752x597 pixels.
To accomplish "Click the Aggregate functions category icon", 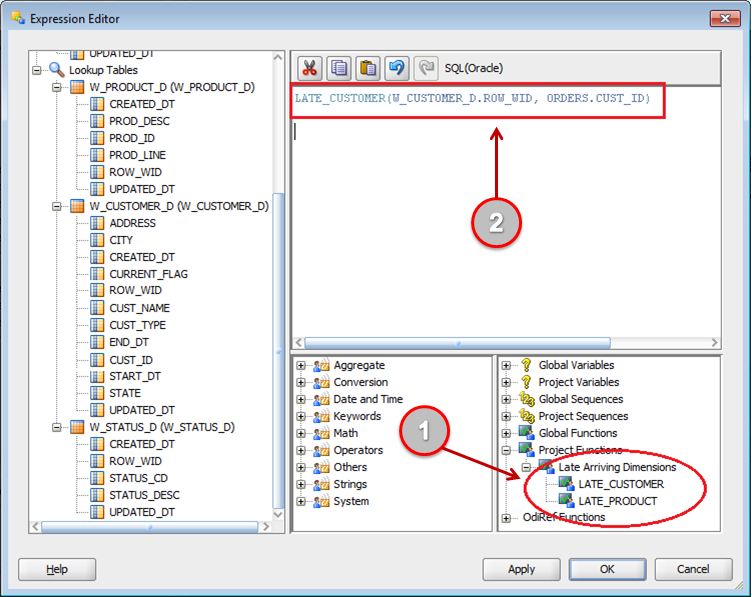I will [x=321, y=365].
